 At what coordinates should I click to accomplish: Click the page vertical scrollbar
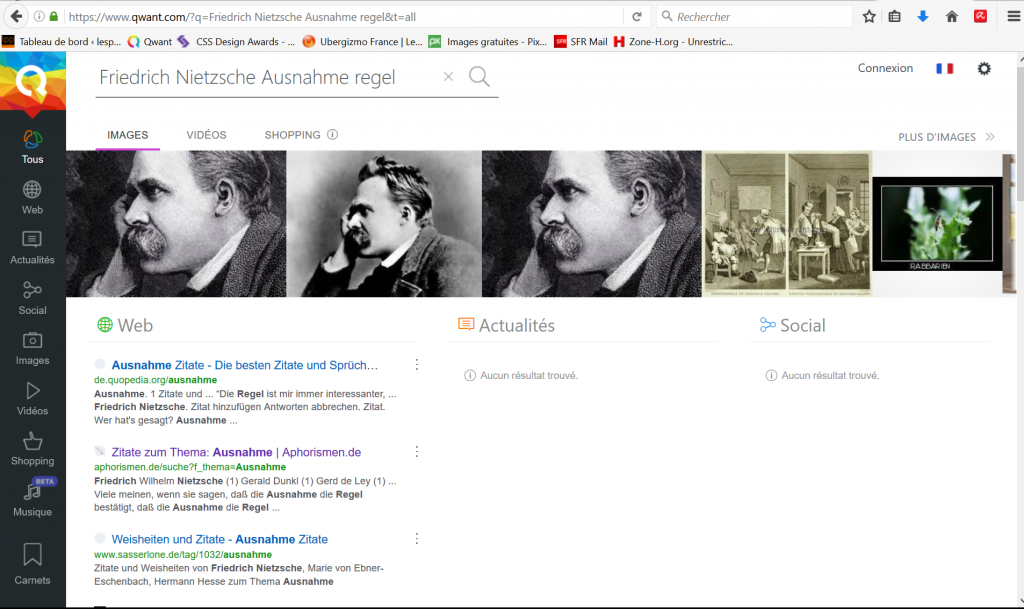1019,330
